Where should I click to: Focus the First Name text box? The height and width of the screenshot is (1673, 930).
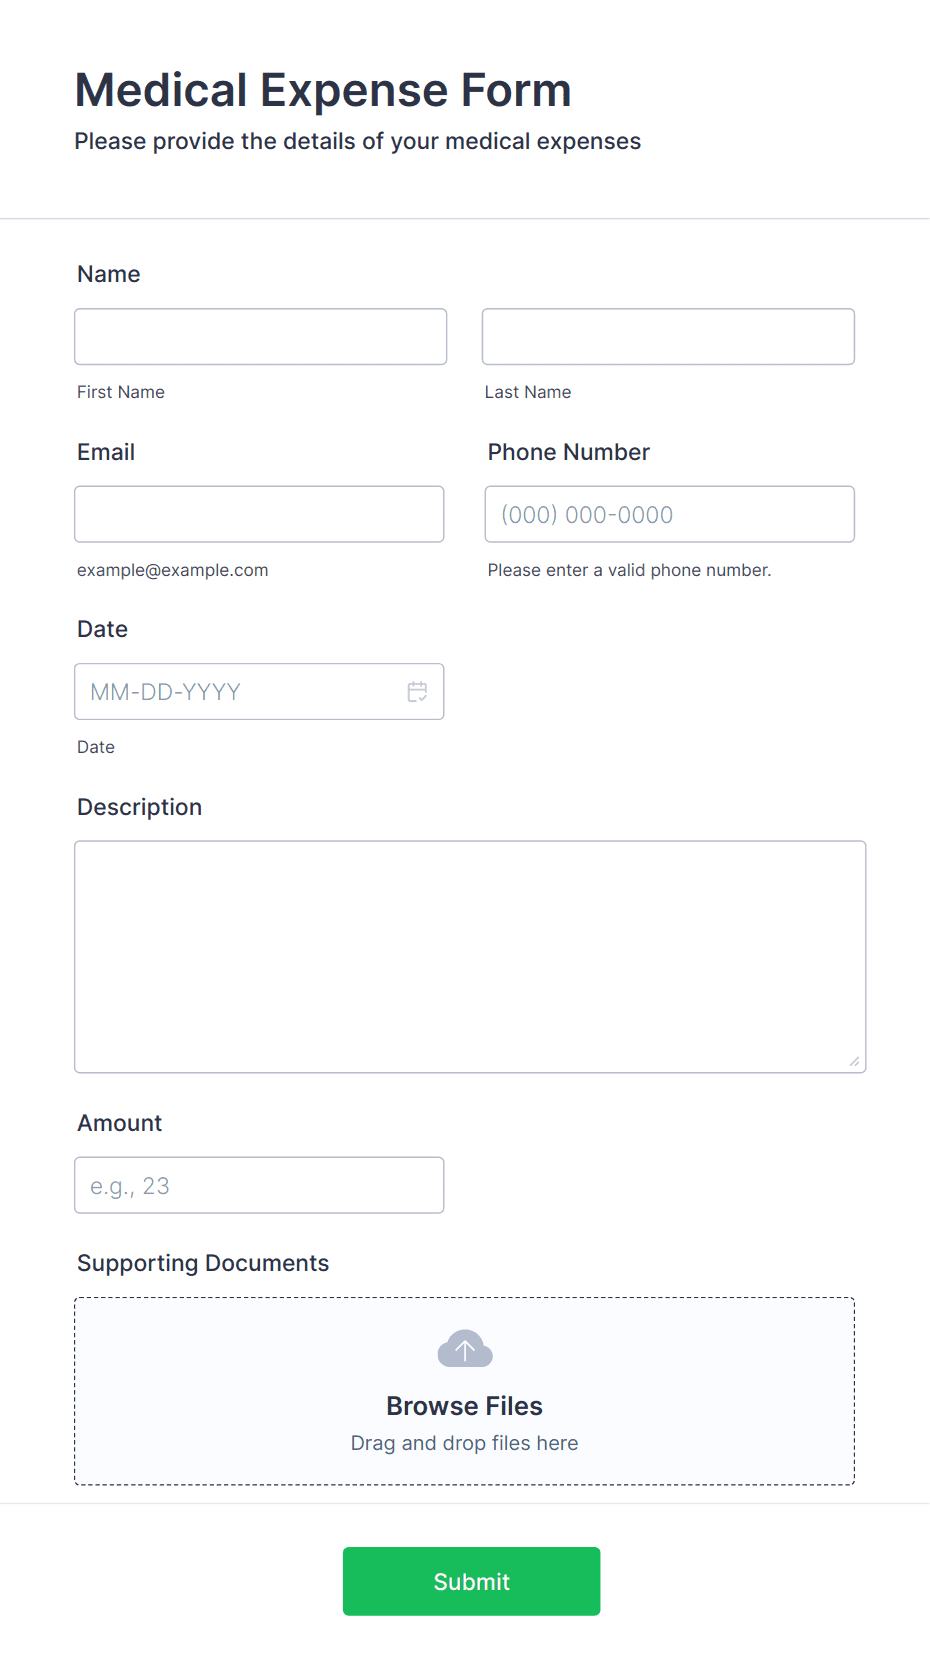260,337
